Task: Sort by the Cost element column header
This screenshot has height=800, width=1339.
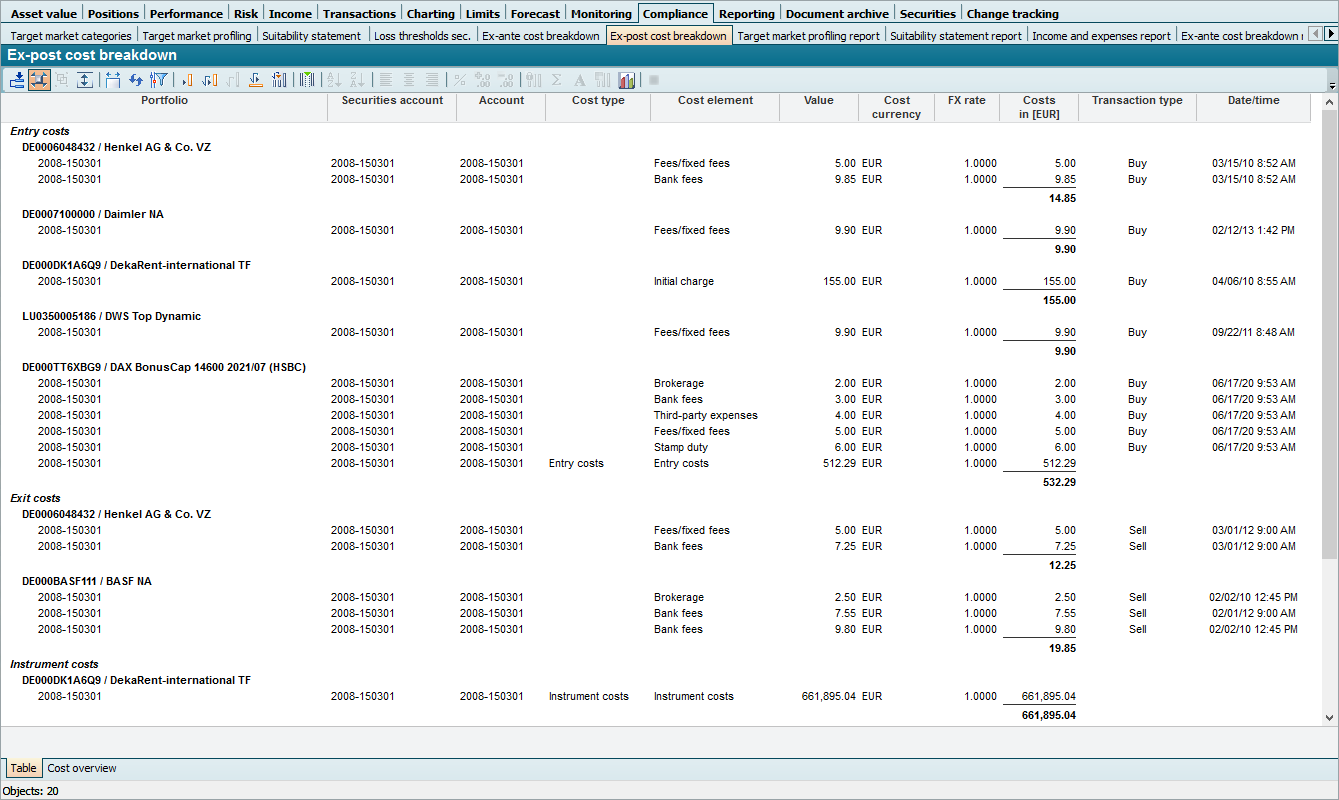Action: tap(715, 100)
